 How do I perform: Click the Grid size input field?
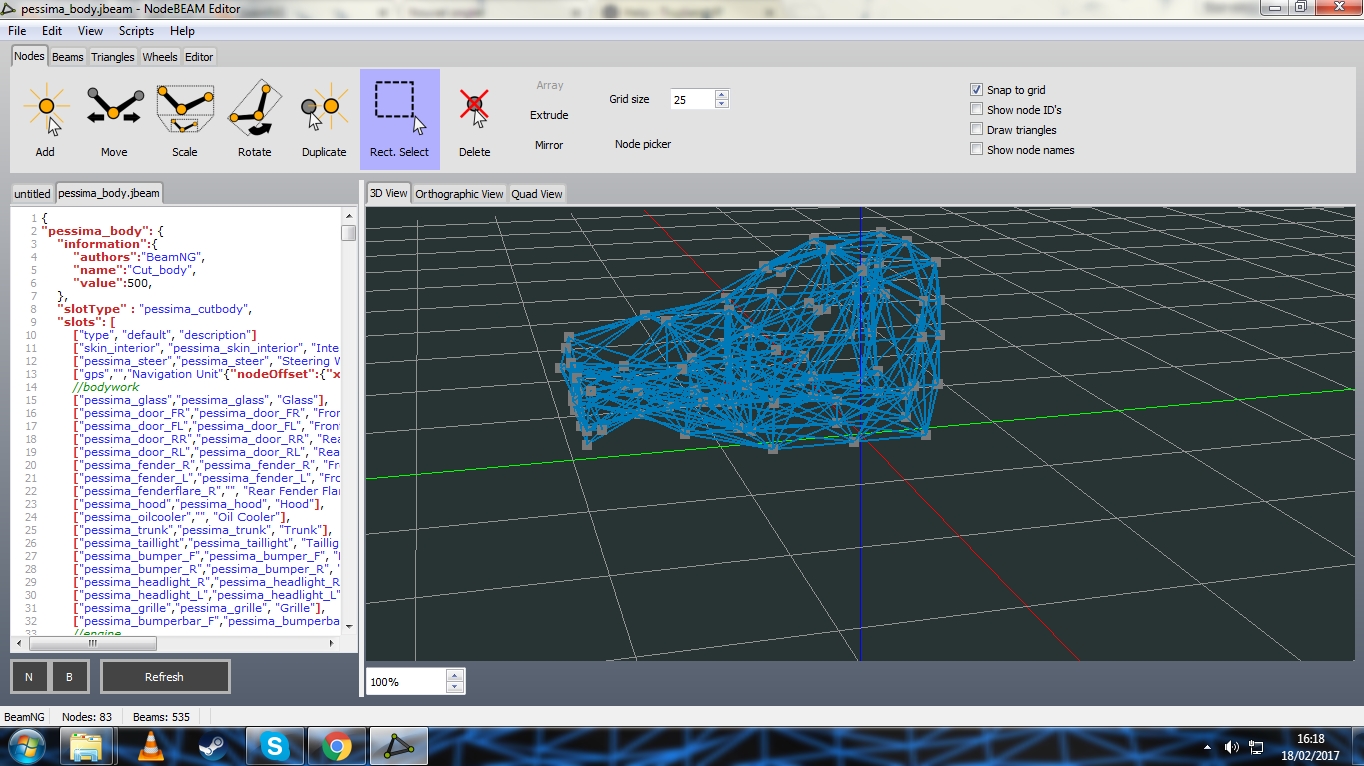[692, 99]
